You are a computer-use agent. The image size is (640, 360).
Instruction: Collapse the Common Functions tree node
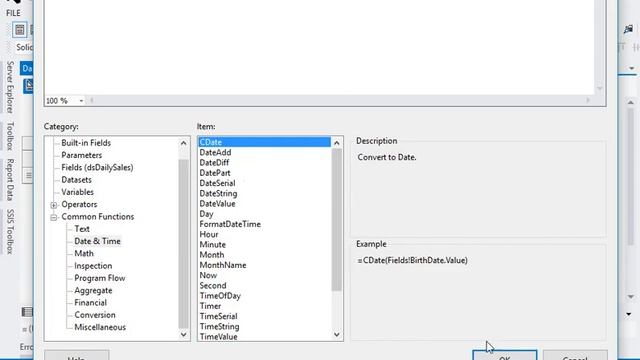(x=53, y=217)
